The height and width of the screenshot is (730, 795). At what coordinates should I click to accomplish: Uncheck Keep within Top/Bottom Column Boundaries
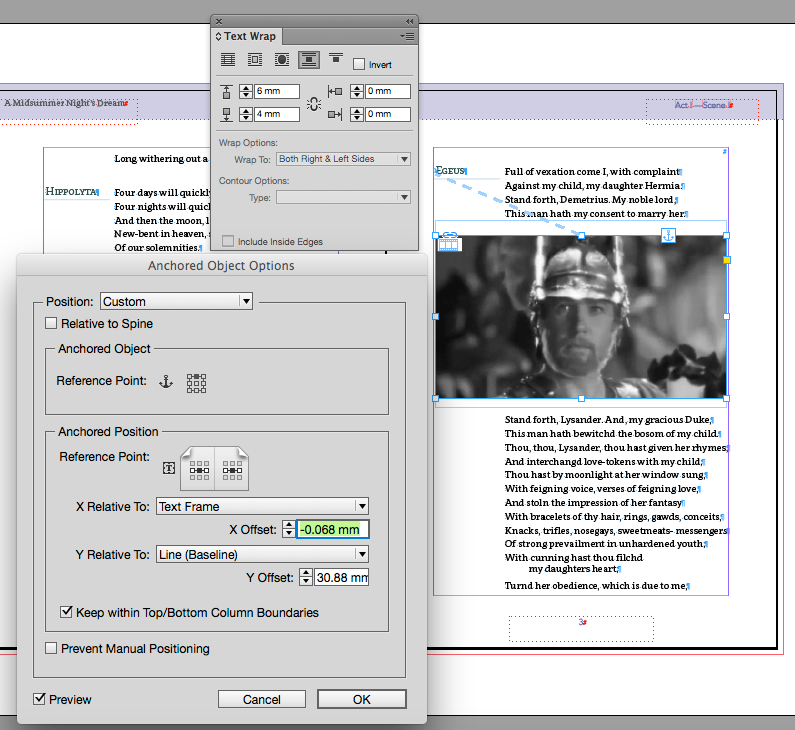(66, 612)
